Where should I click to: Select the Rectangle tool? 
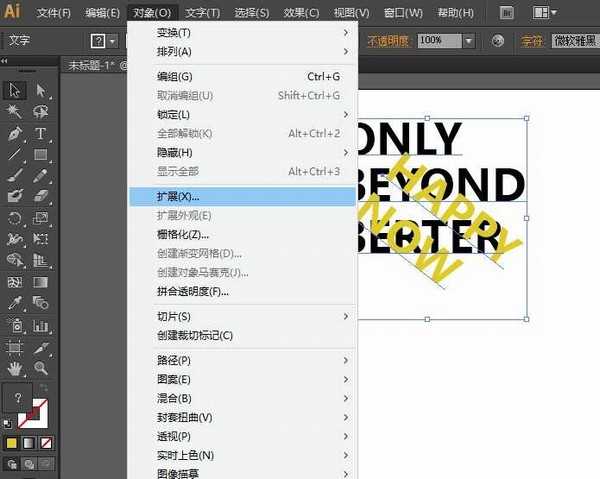tap(41, 155)
